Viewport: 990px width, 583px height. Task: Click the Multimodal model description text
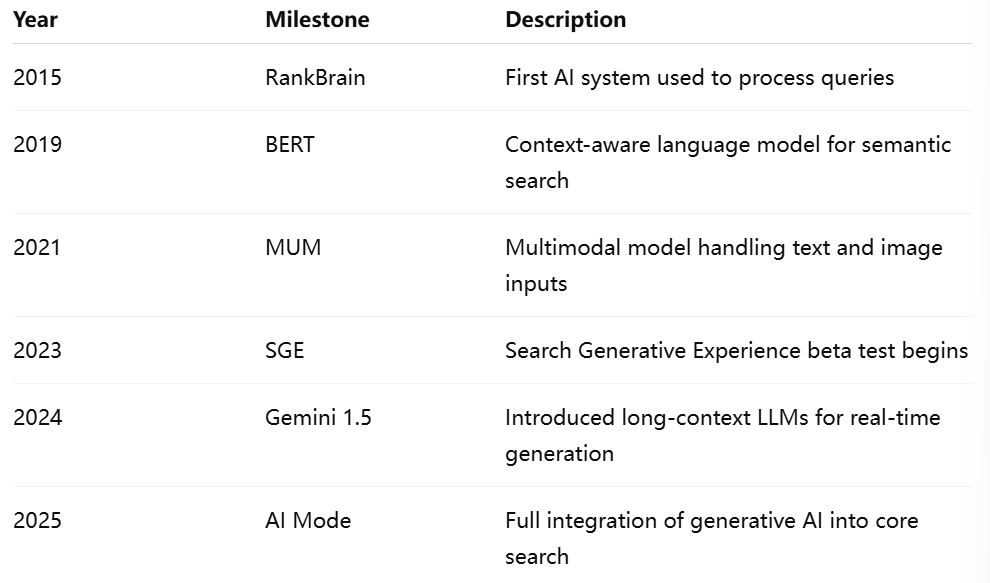pyautogui.click(x=724, y=265)
